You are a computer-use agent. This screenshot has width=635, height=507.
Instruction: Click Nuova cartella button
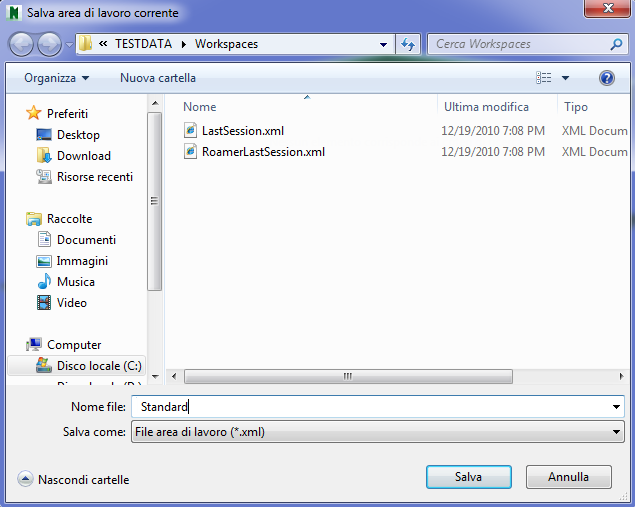click(158, 78)
